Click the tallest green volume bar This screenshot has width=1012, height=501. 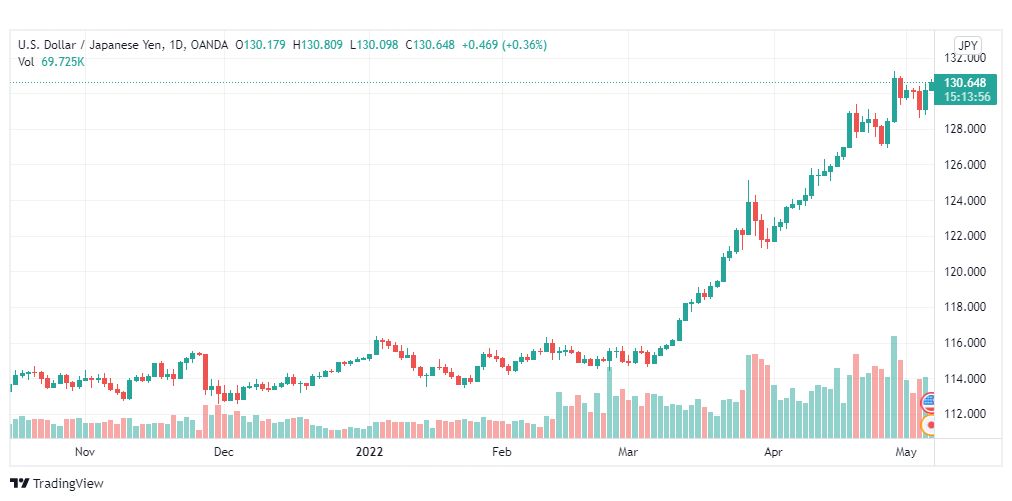tap(894, 387)
